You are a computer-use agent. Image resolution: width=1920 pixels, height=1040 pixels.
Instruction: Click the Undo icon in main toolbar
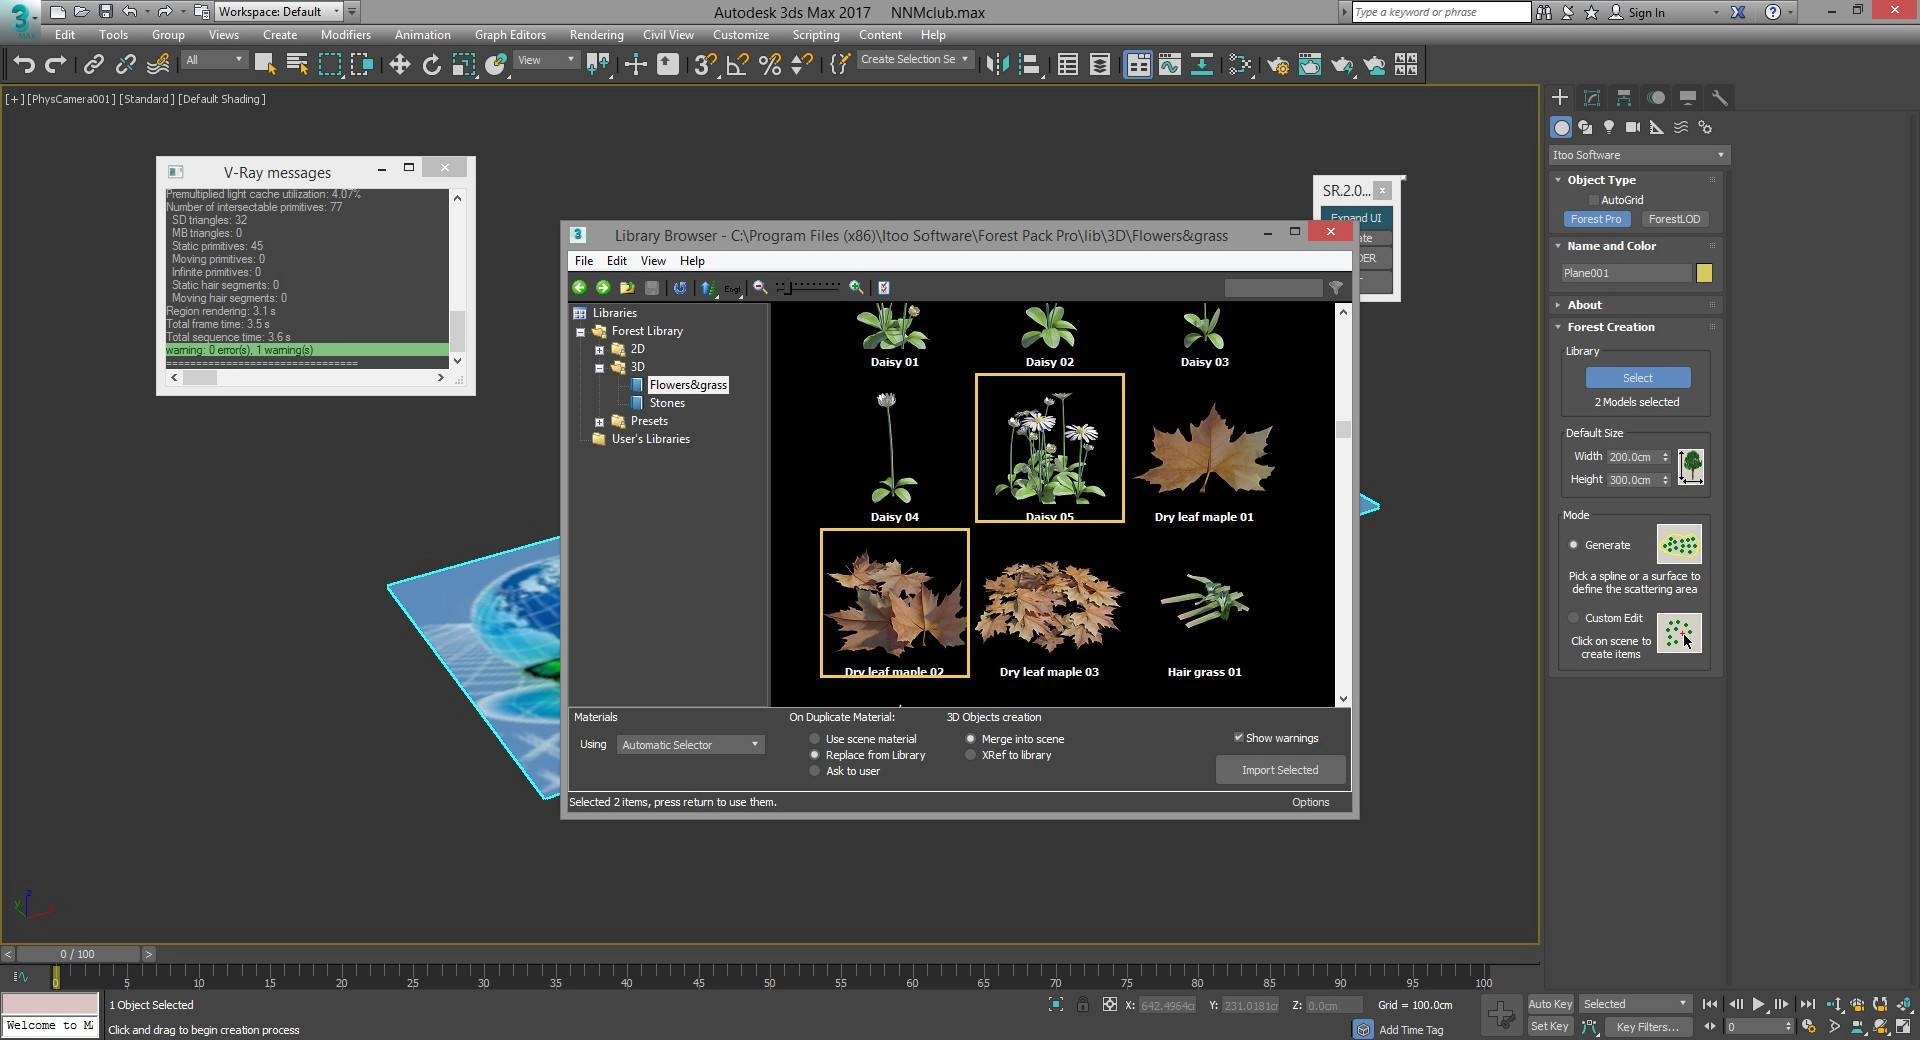[24, 65]
